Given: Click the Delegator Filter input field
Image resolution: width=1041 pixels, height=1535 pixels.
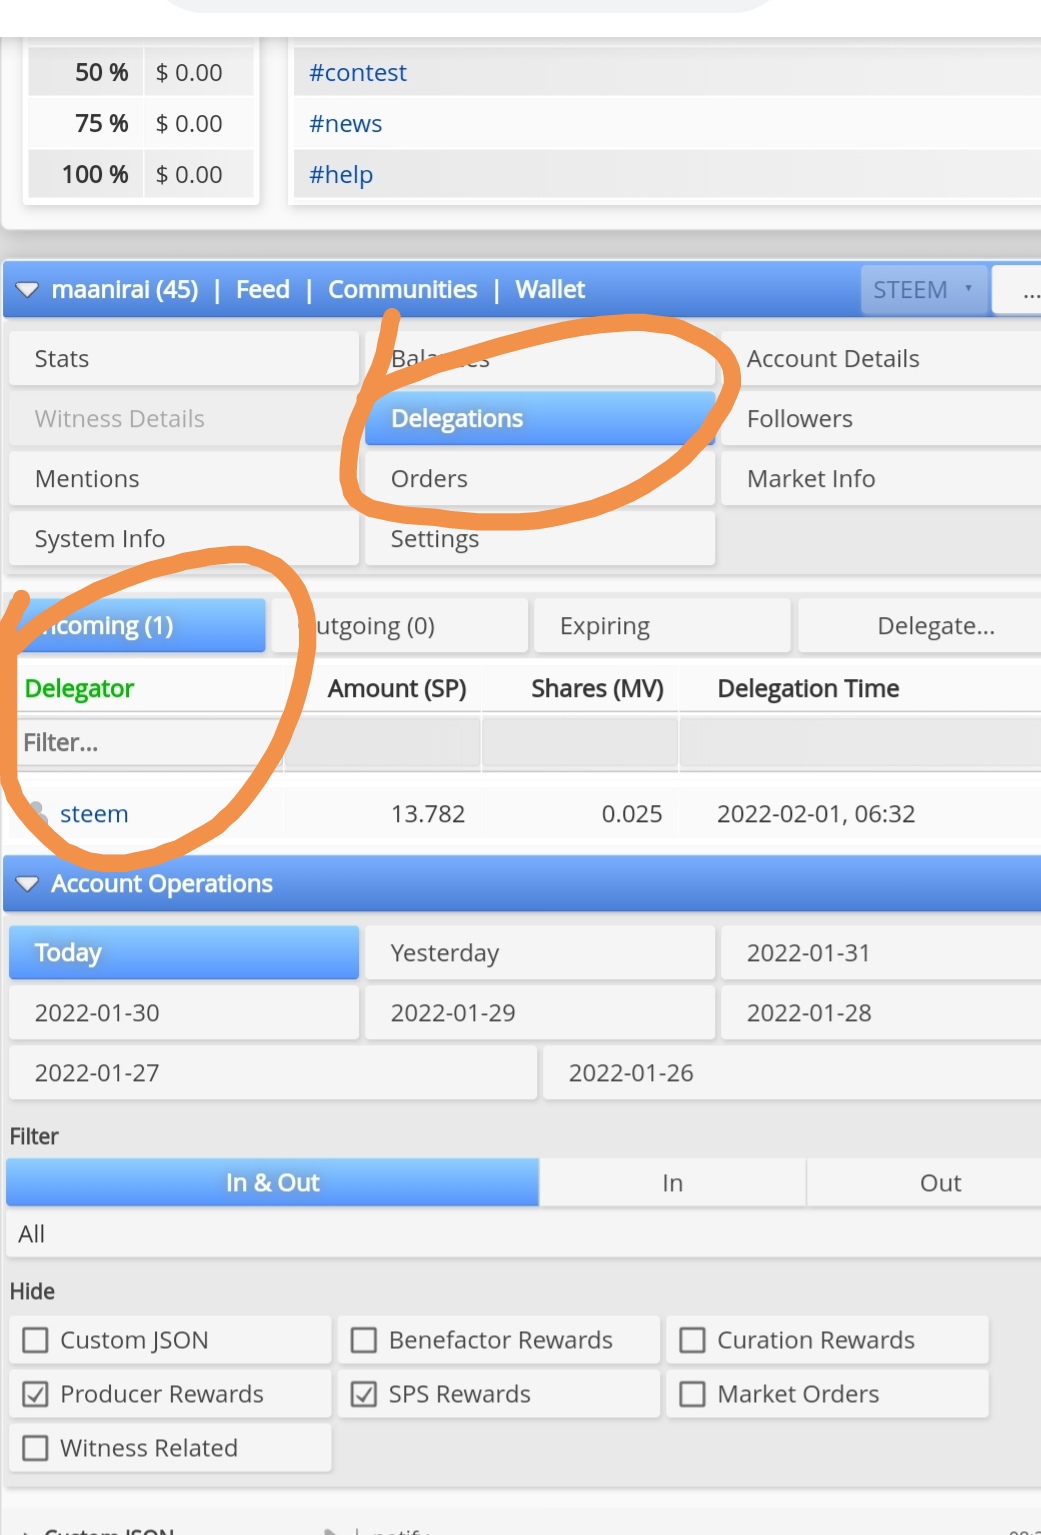Looking at the screenshot, I should tap(150, 742).
